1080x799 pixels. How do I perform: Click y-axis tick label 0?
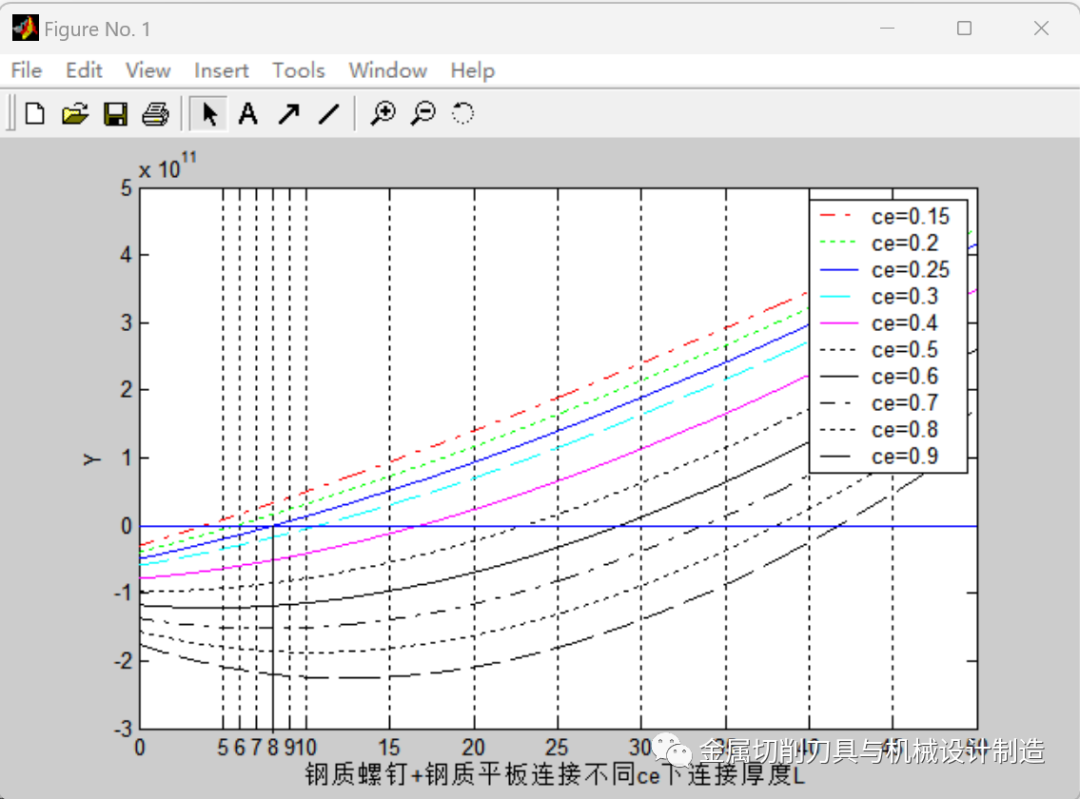pyautogui.click(x=126, y=526)
